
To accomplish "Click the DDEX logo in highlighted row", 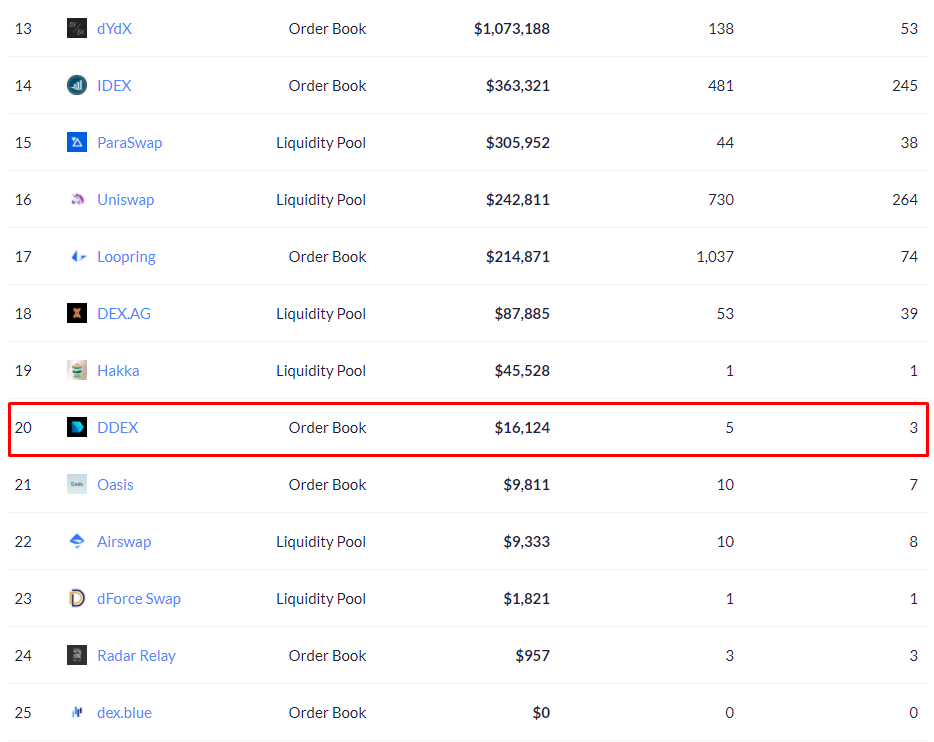I will 76,427.
